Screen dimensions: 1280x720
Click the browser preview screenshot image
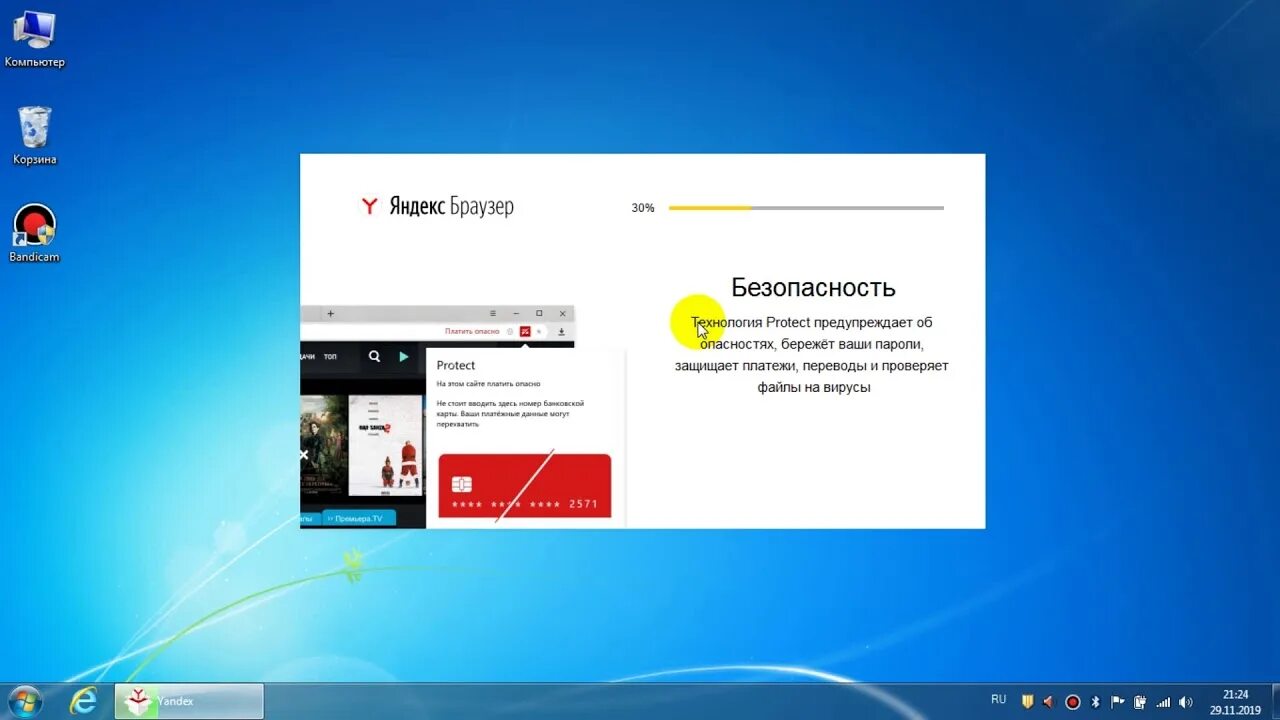click(463, 416)
